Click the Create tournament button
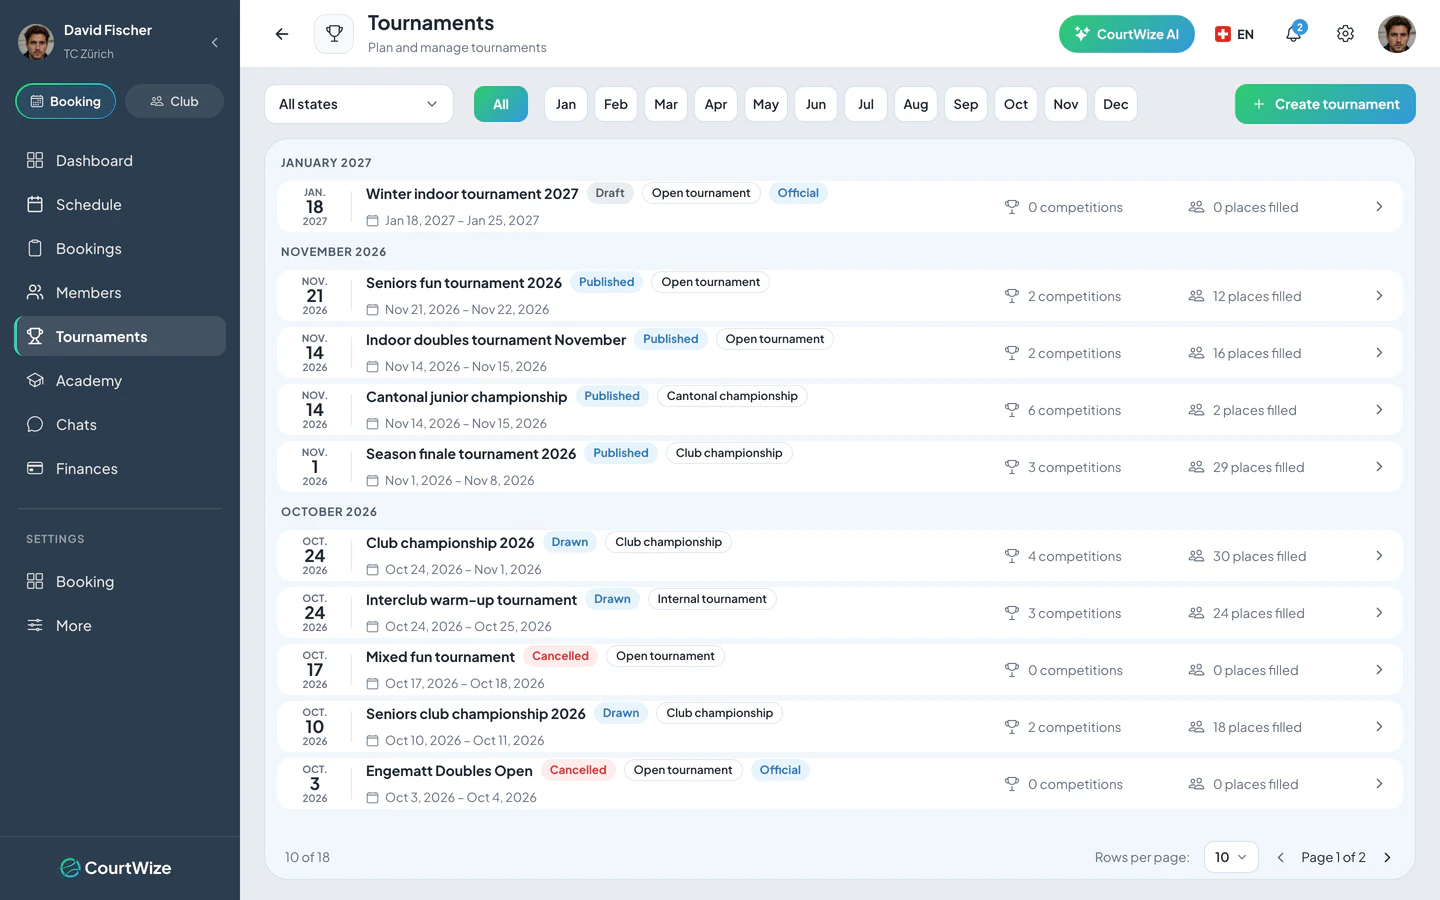 [1325, 104]
